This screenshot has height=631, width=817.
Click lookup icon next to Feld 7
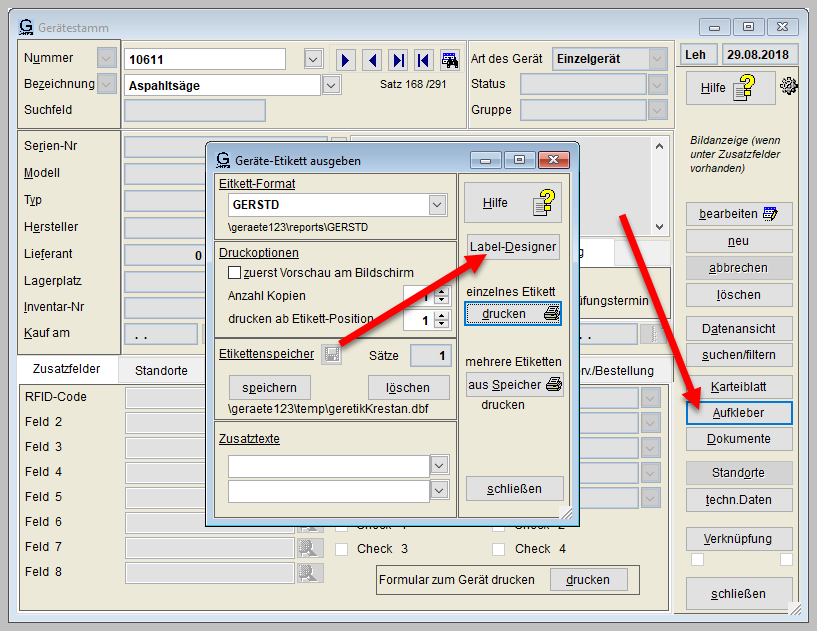tap(310, 547)
